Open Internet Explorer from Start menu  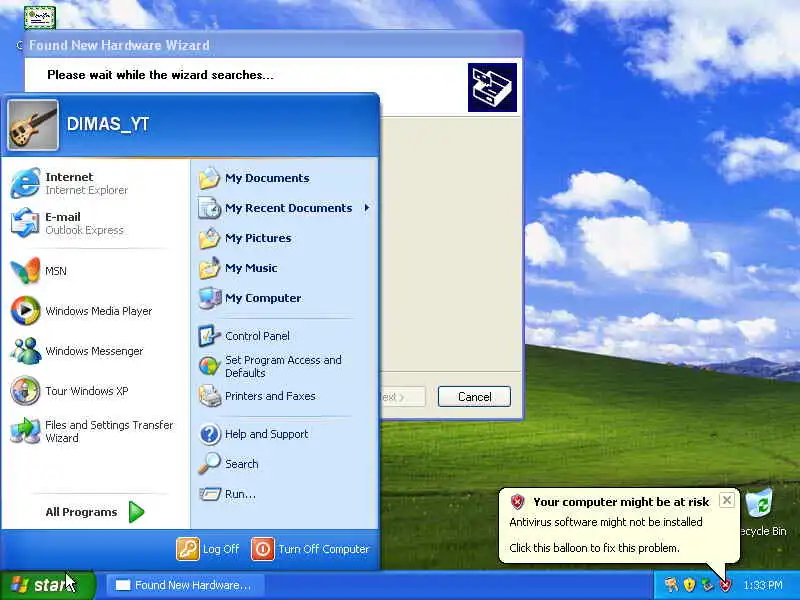pyautogui.click(x=26, y=183)
